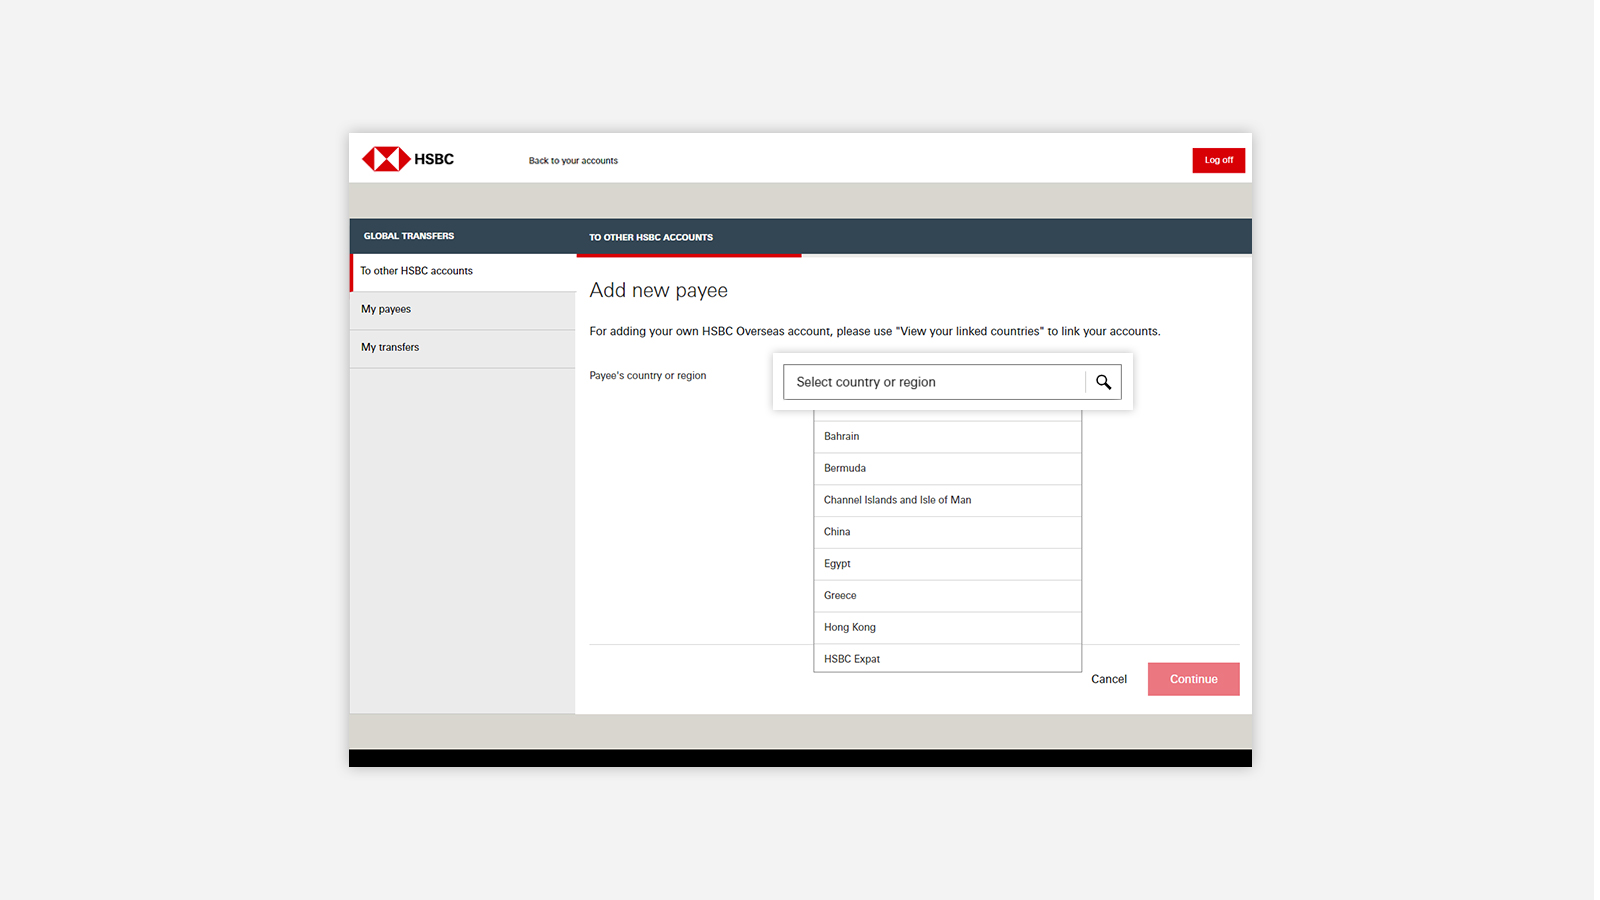Open My transfers in sidebar
This screenshot has width=1600, height=900.
(x=463, y=348)
